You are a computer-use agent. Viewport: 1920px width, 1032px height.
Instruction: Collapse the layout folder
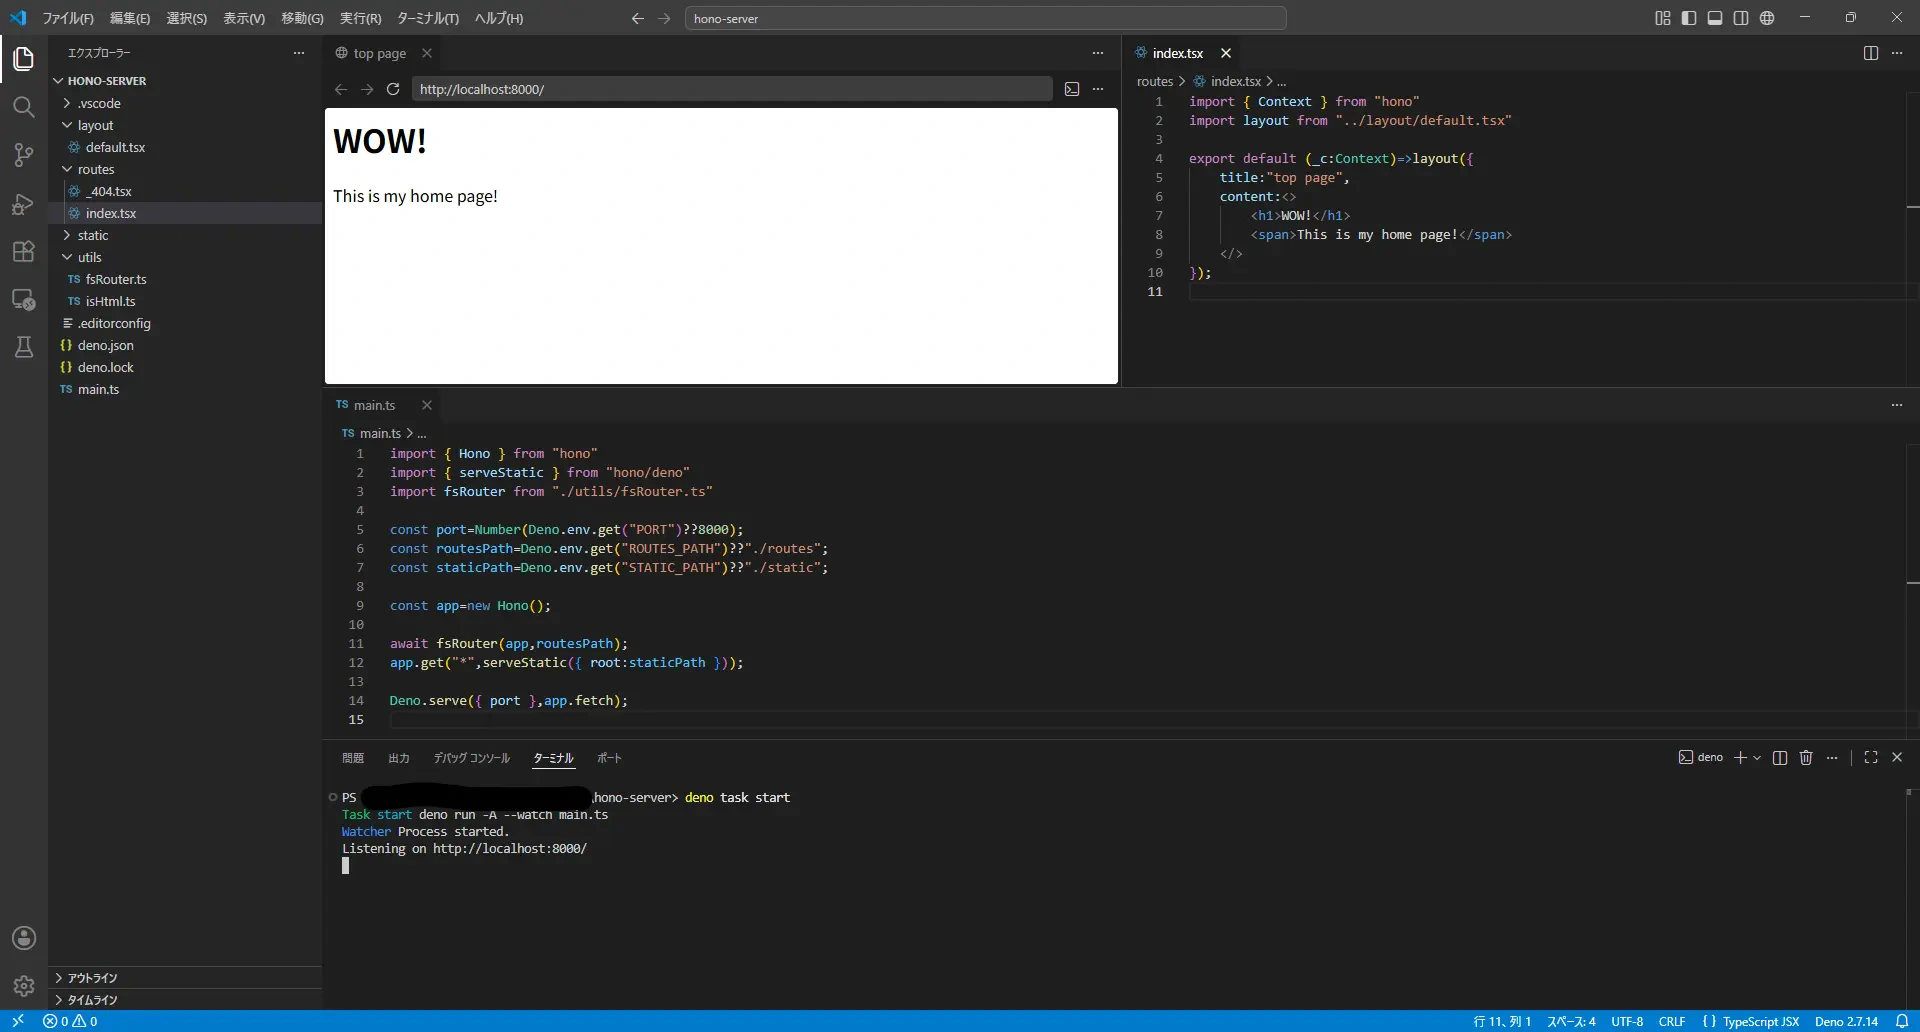click(95, 125)
